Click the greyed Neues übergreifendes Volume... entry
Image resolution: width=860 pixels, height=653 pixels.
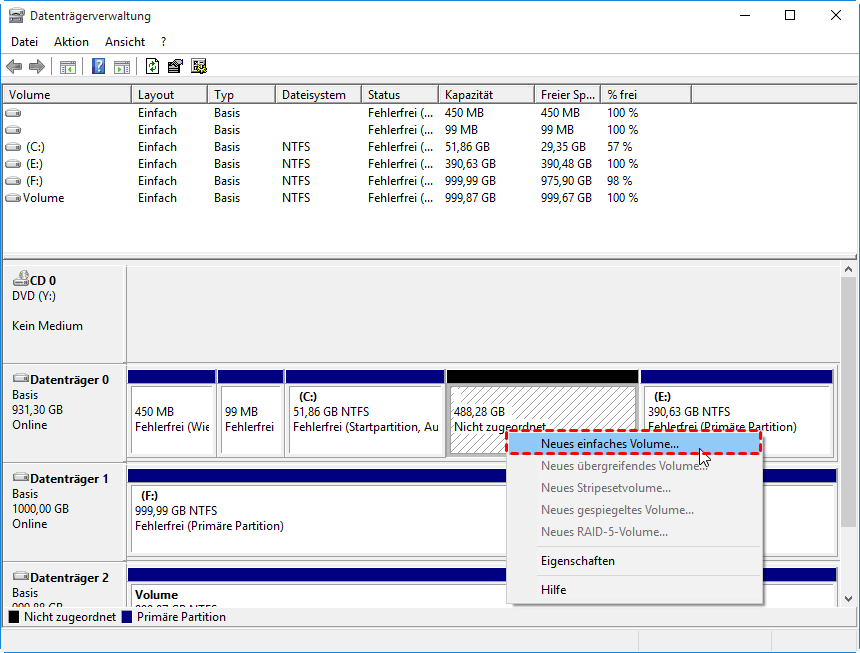633,466
